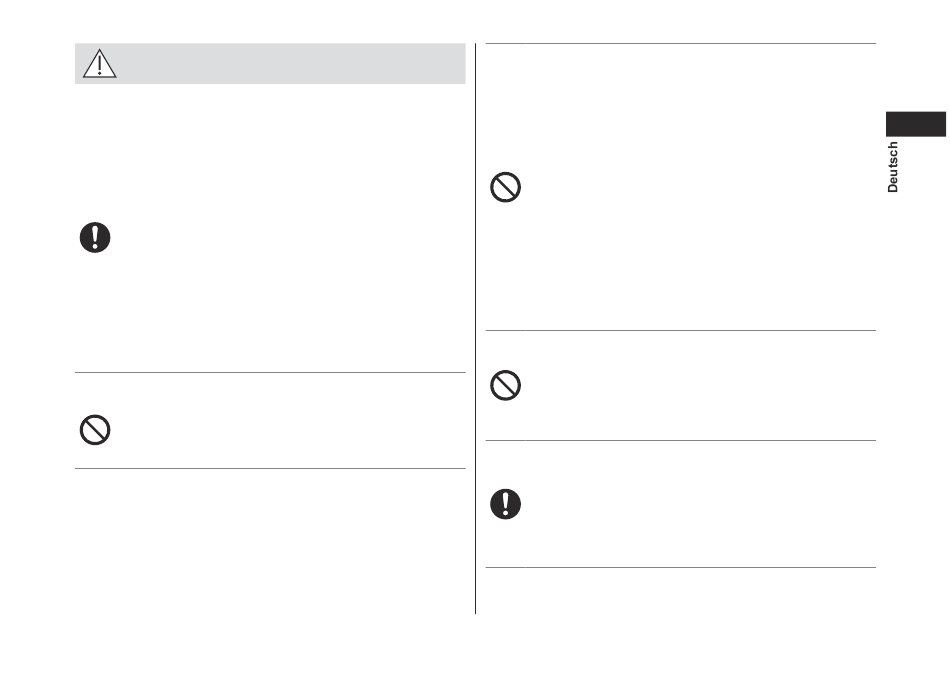
Task: Click the prohibition circle icon in left column
Action: click(95, 430)
